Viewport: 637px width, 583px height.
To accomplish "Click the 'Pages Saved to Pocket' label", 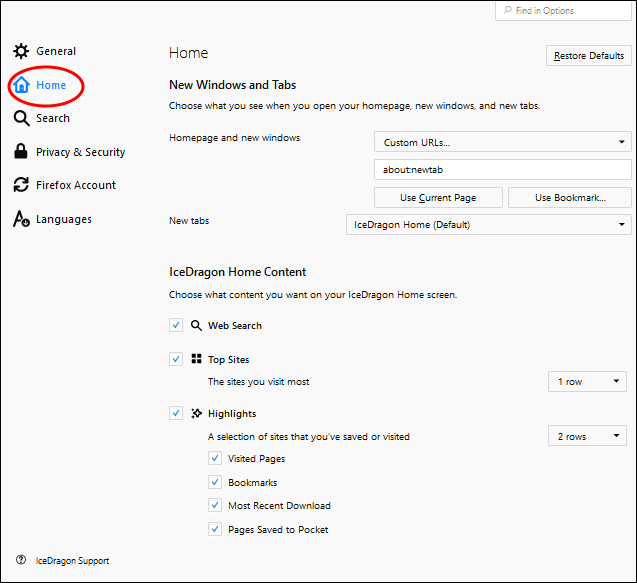I will click(278, 530).
